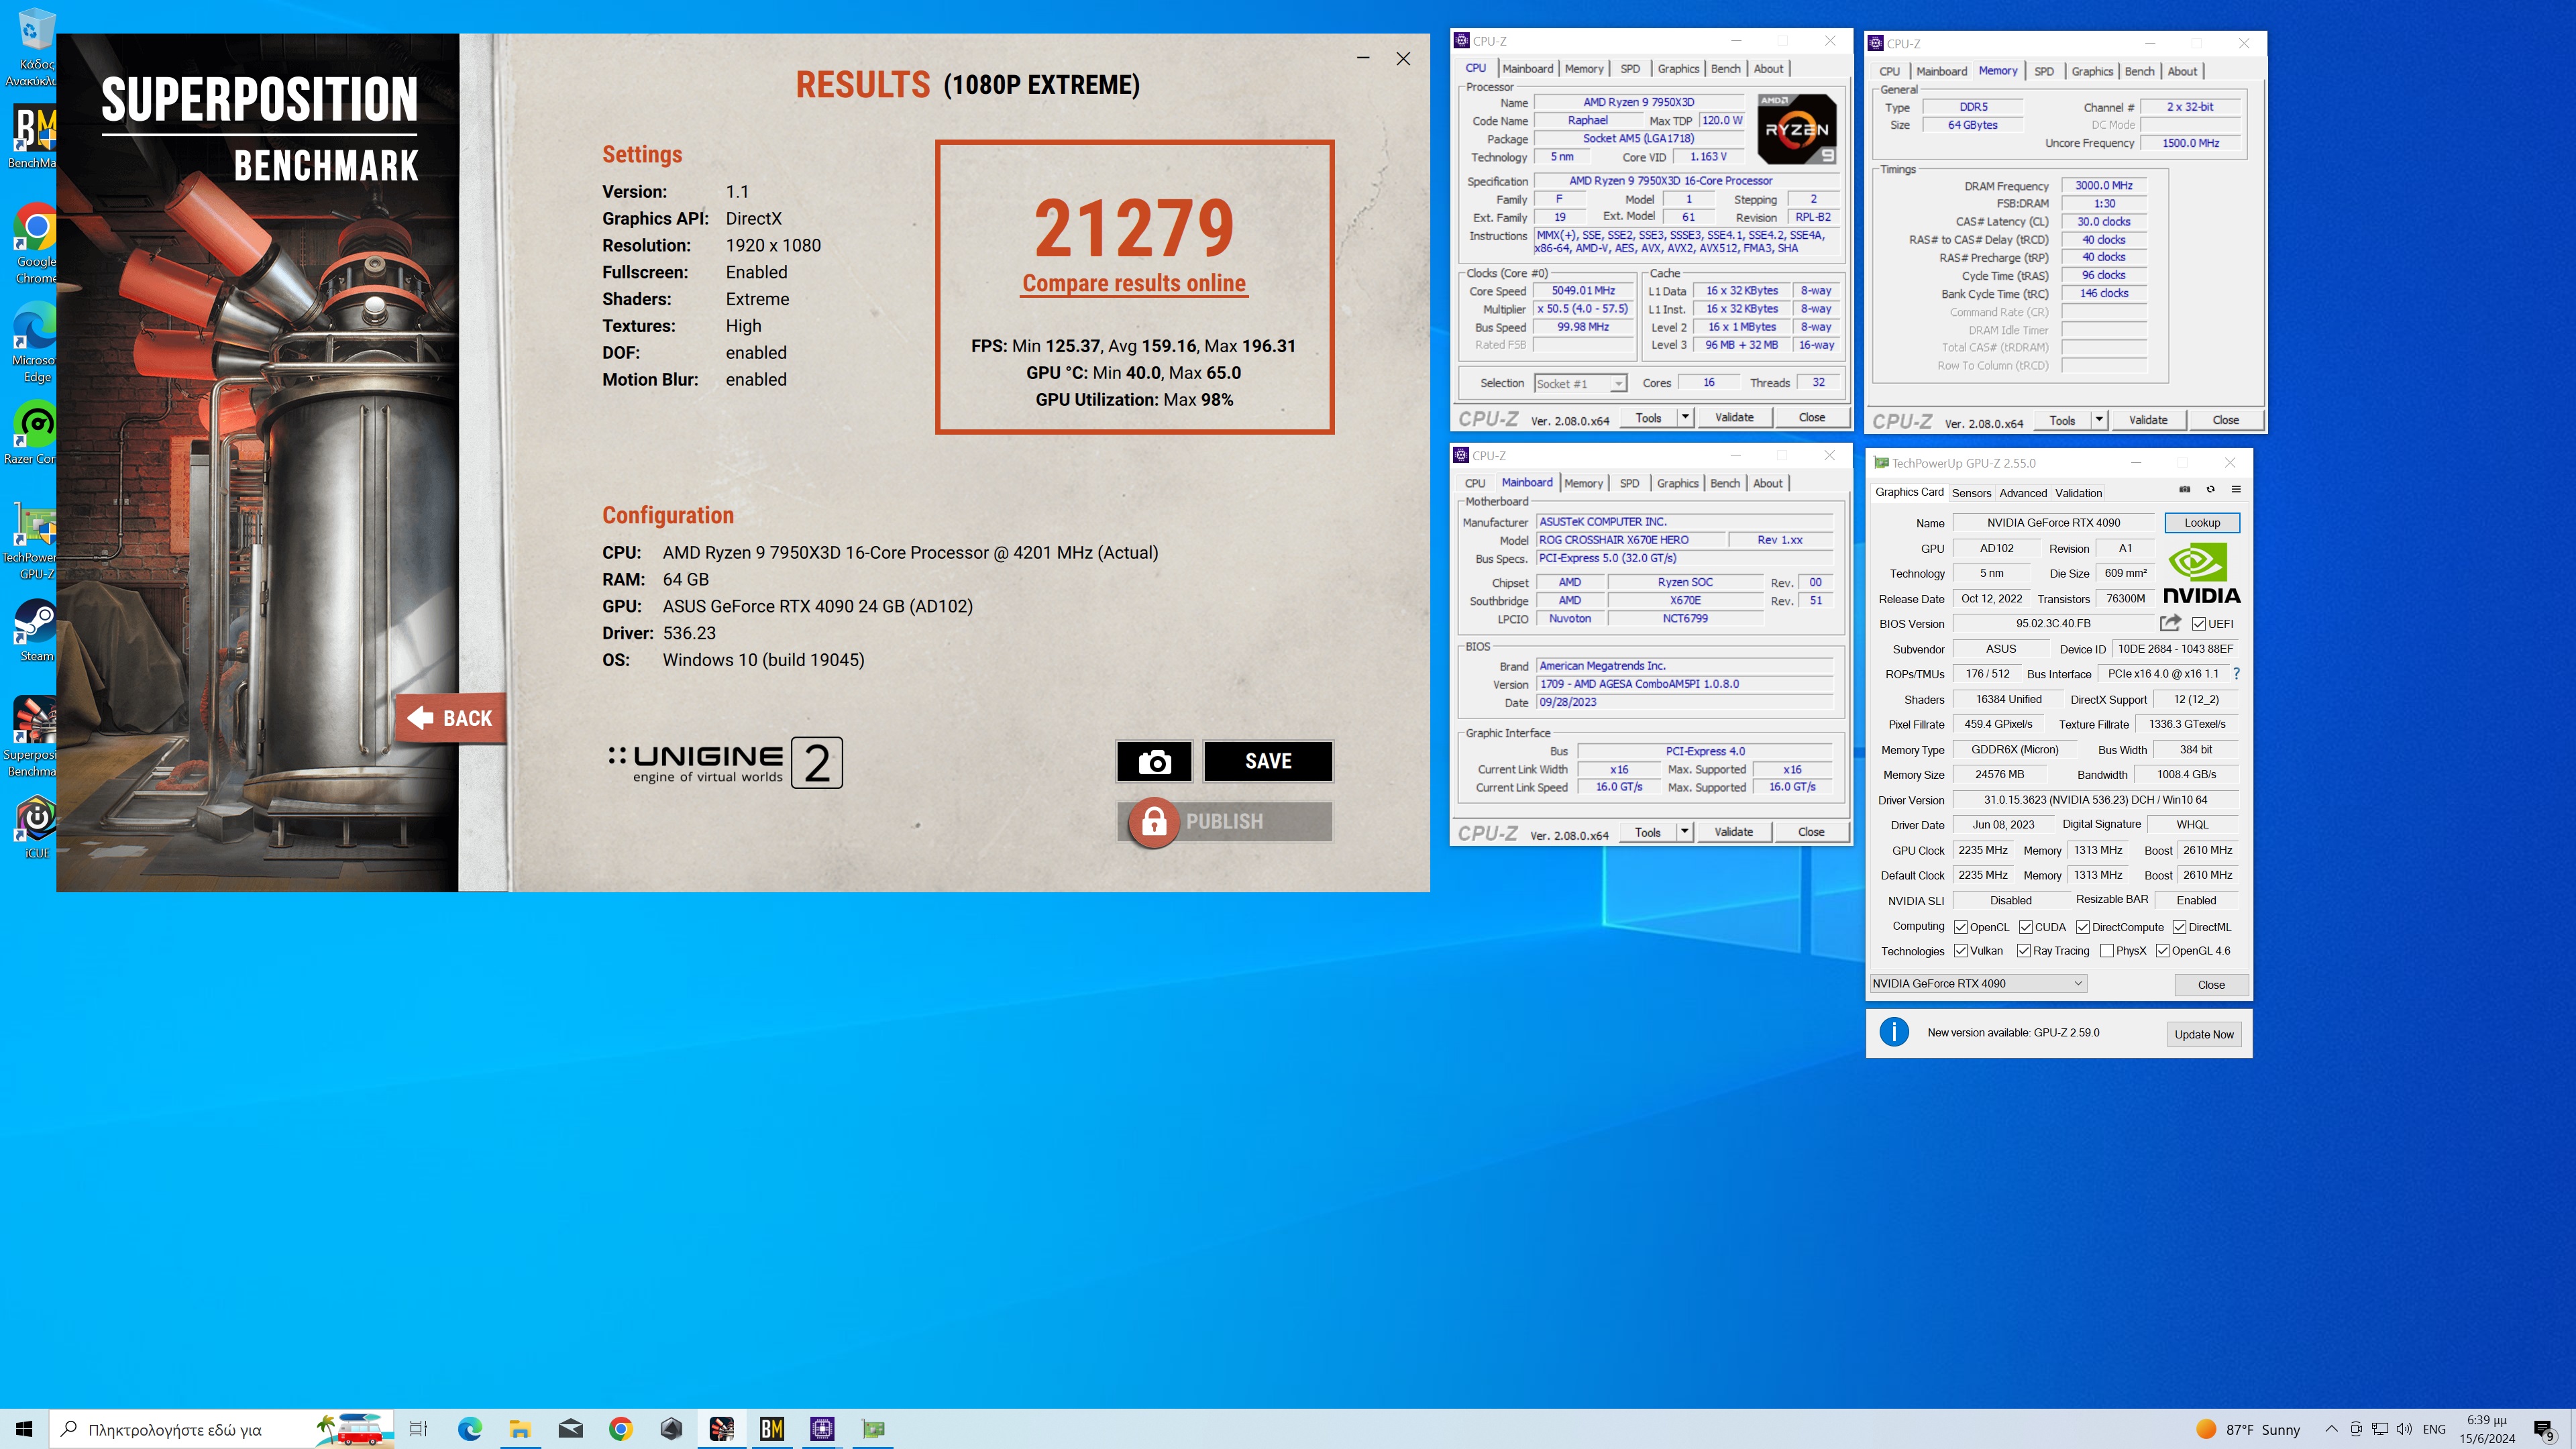Open Task View from the taskbar
Image resolution: width=2576 pixels, height=1449 pixels.
point(419,1429)
